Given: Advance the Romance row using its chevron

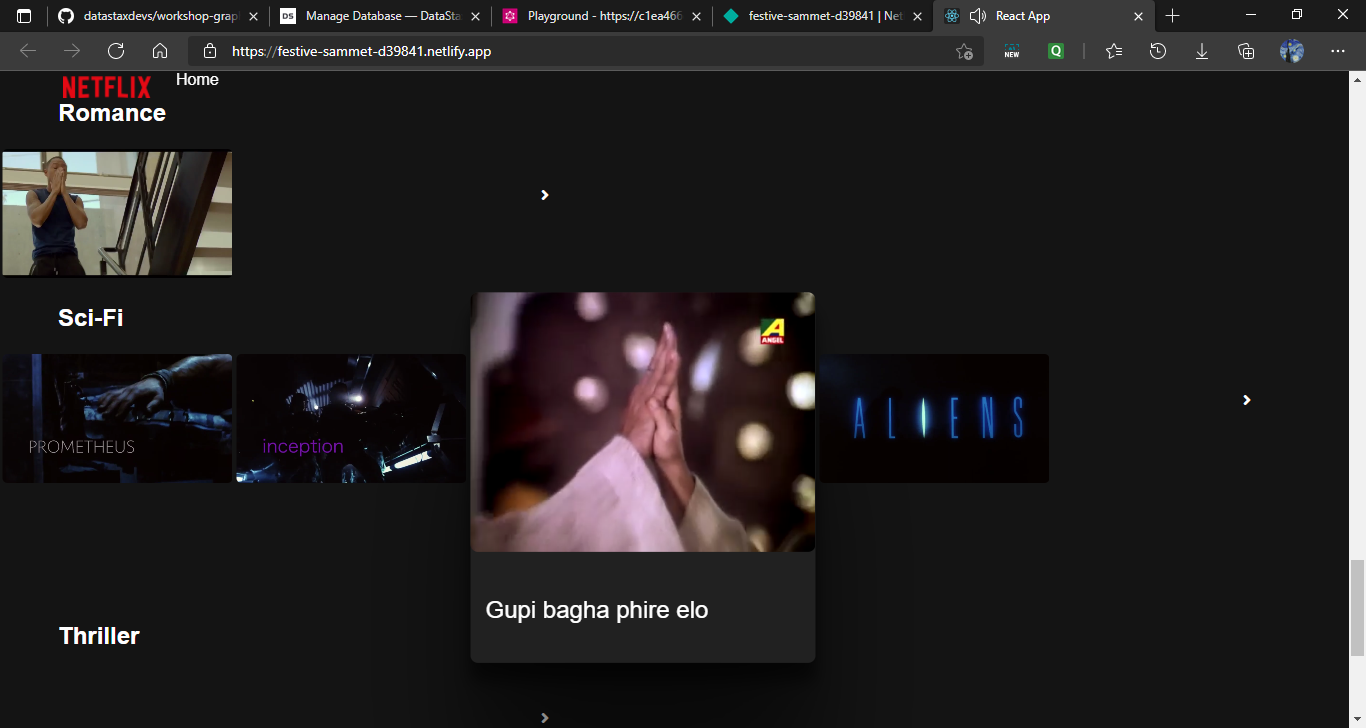Looking at the screenshot, I should 545,195.
